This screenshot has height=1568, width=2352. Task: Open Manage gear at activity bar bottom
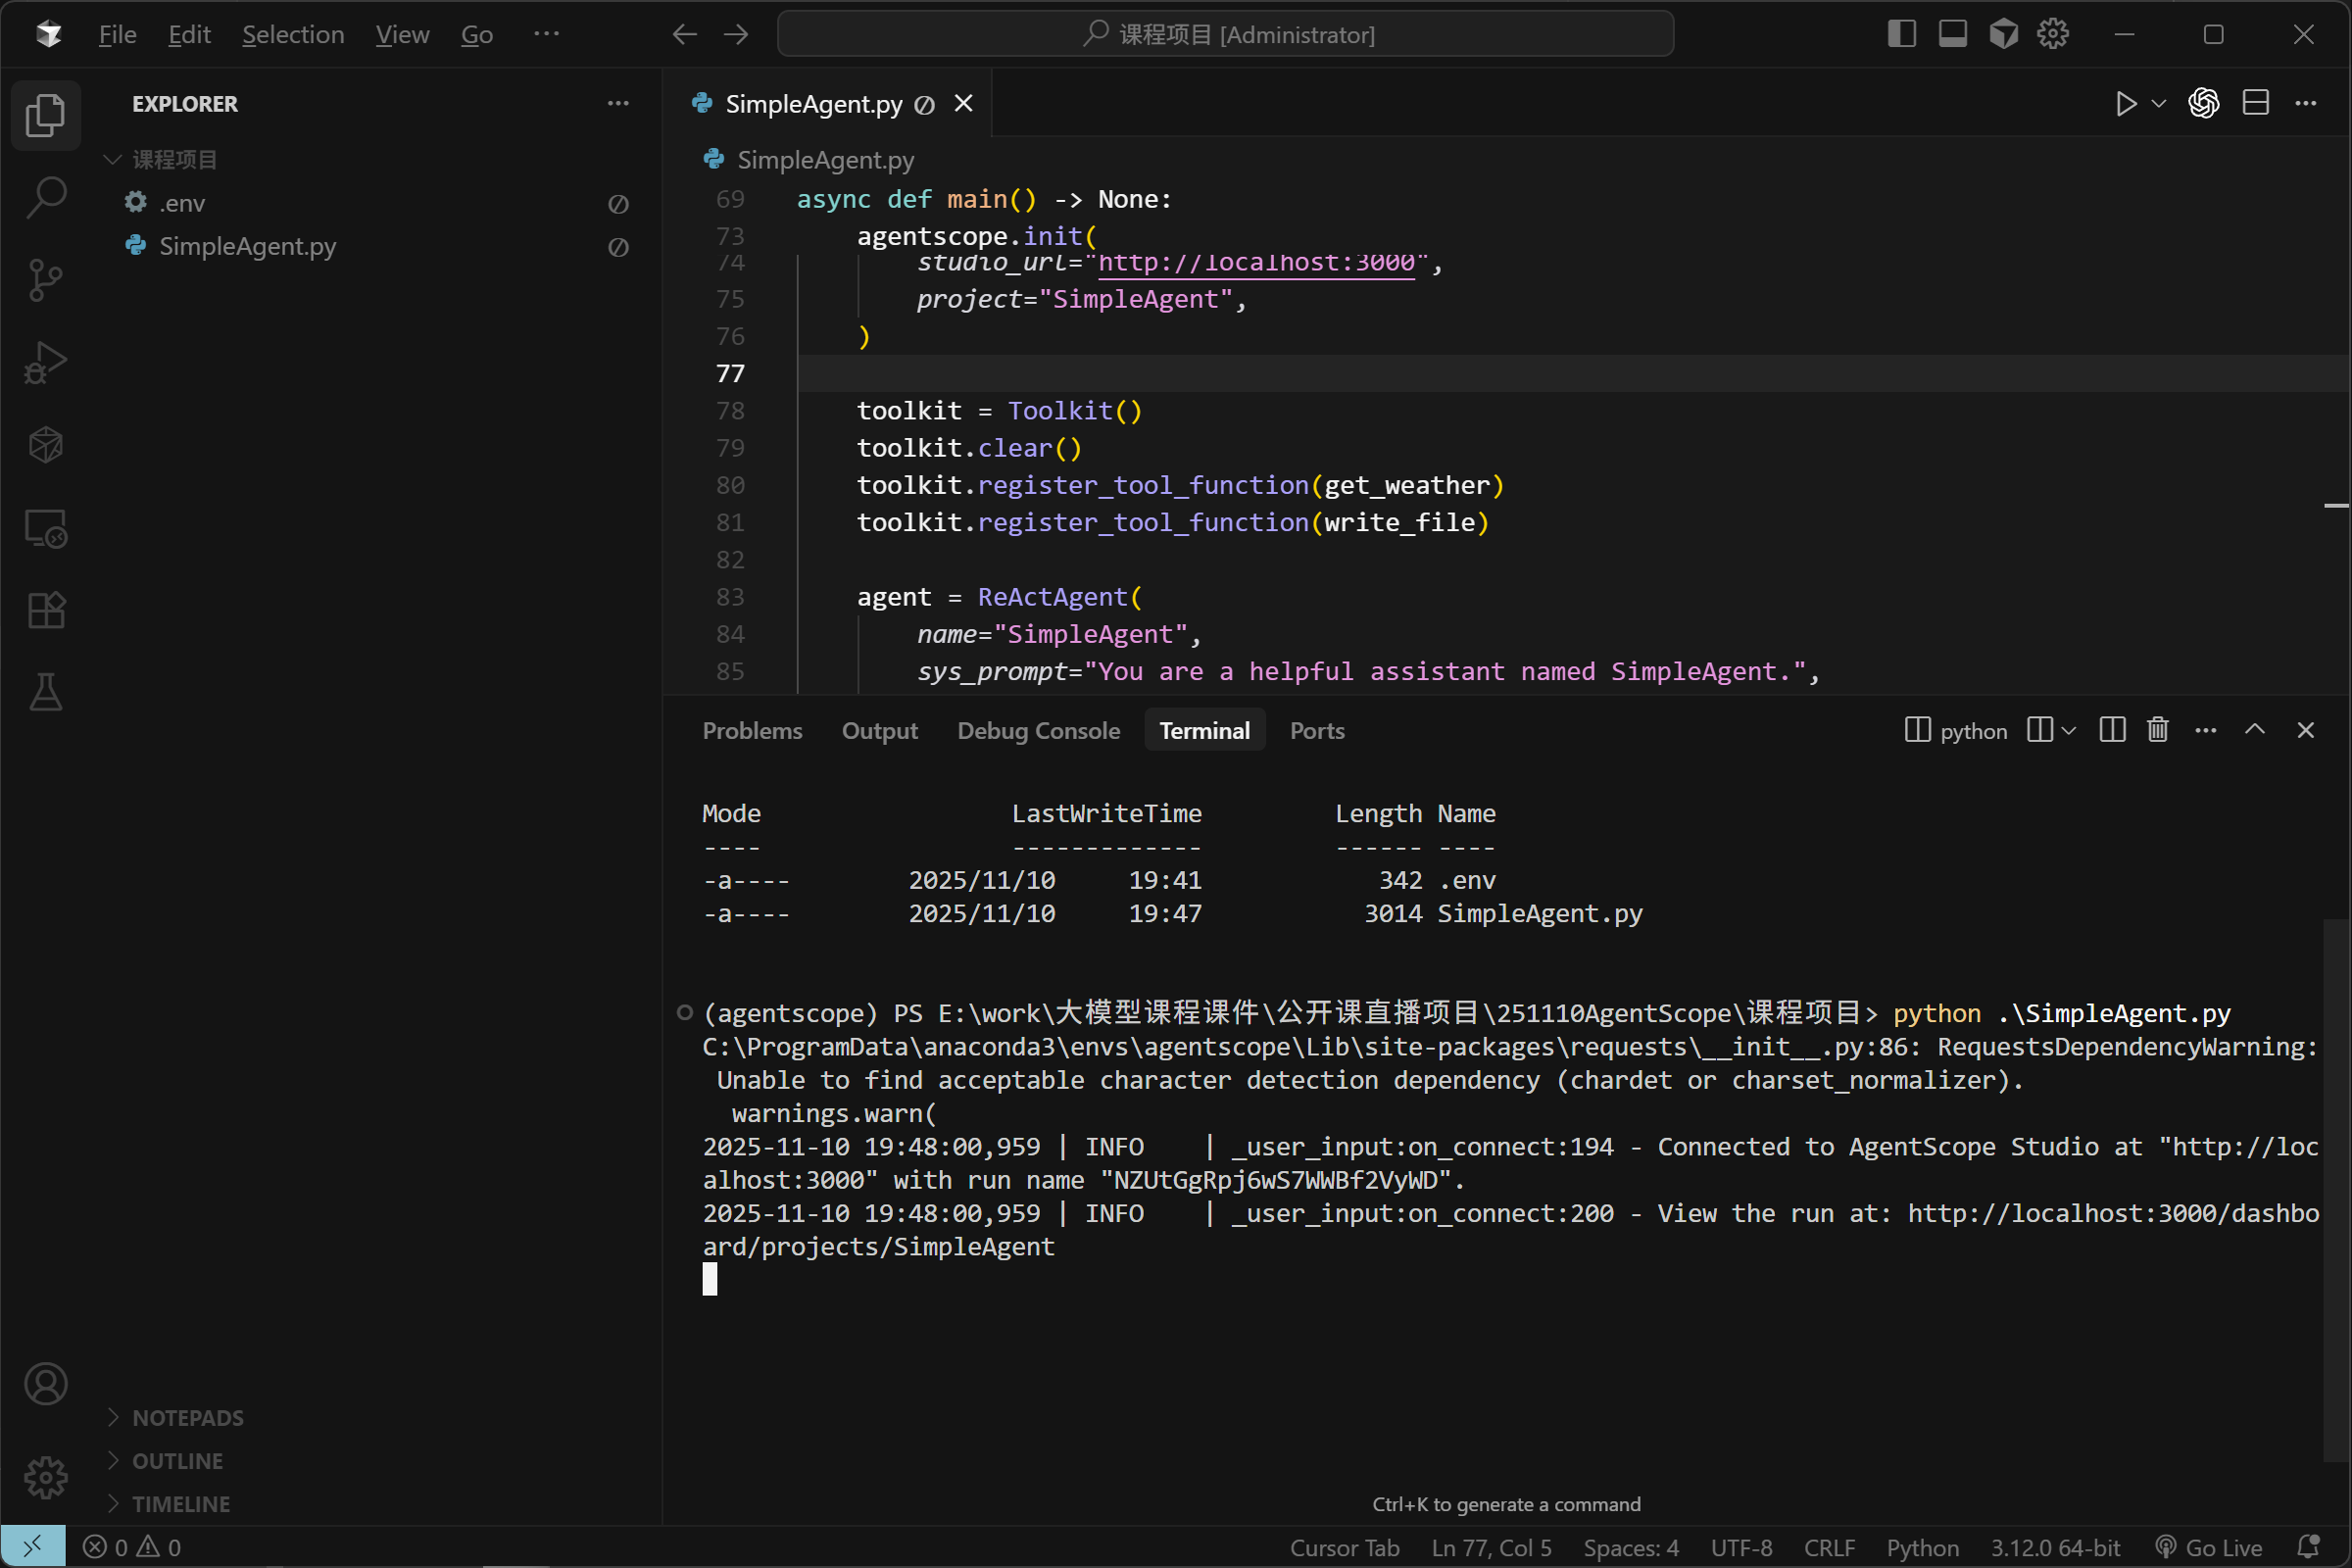tap(45, 1477)
